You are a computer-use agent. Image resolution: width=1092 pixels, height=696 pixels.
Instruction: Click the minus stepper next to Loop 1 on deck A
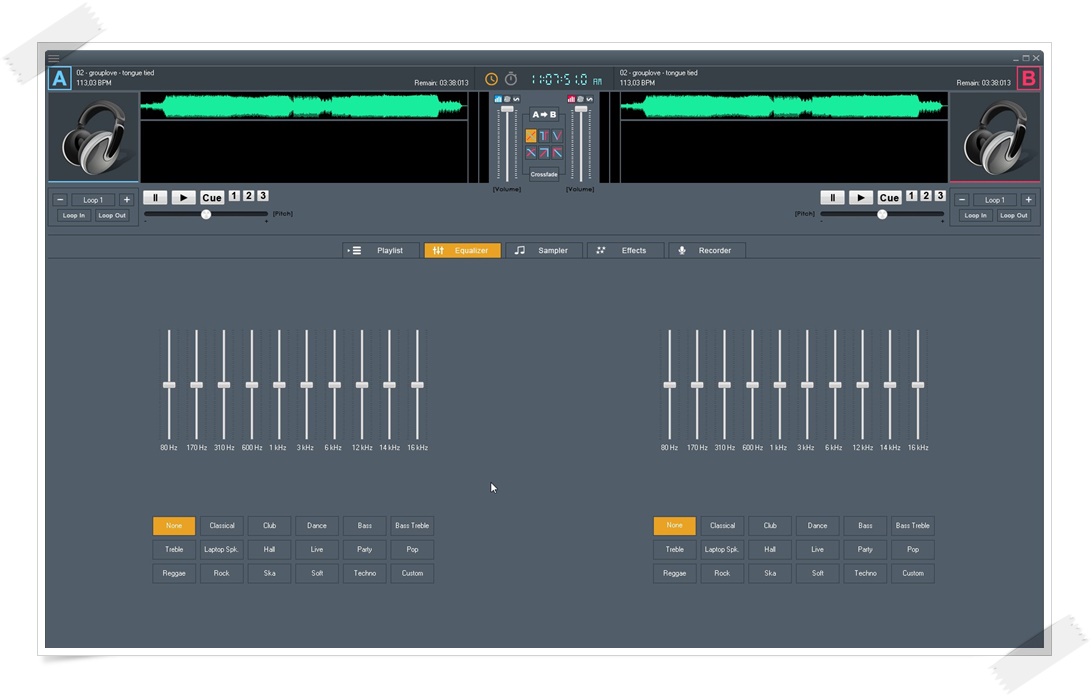[59, 199]
